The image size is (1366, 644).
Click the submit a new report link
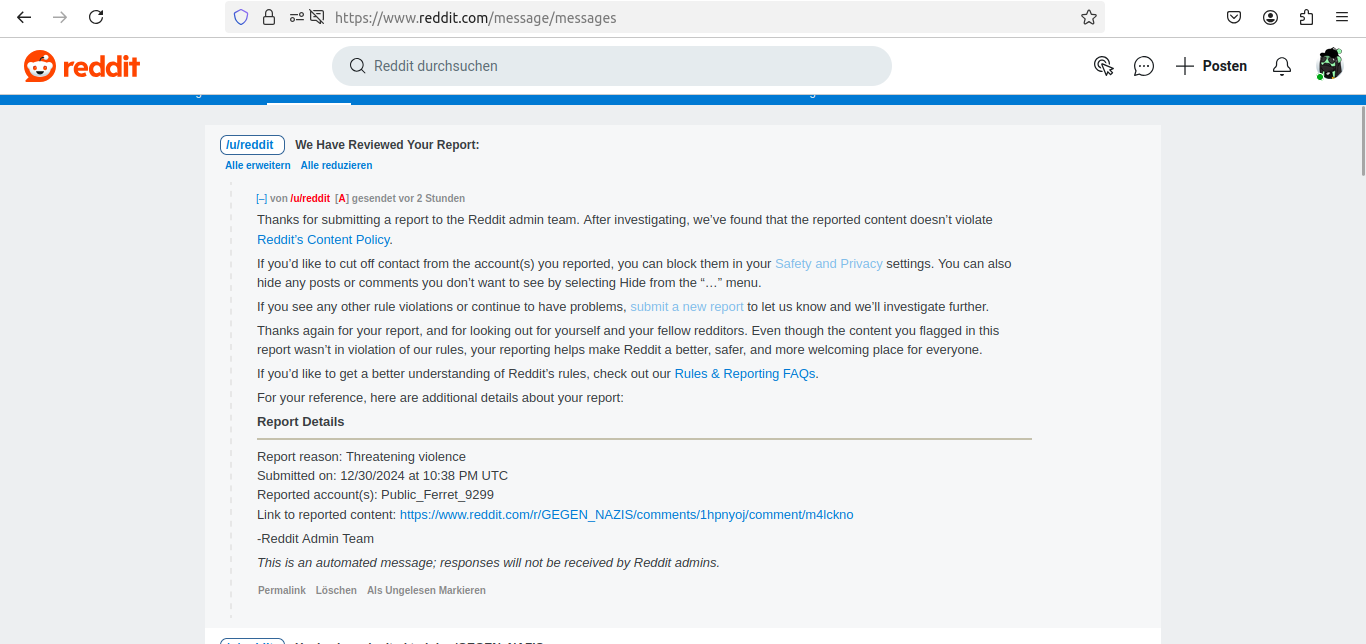click(687, 307)
